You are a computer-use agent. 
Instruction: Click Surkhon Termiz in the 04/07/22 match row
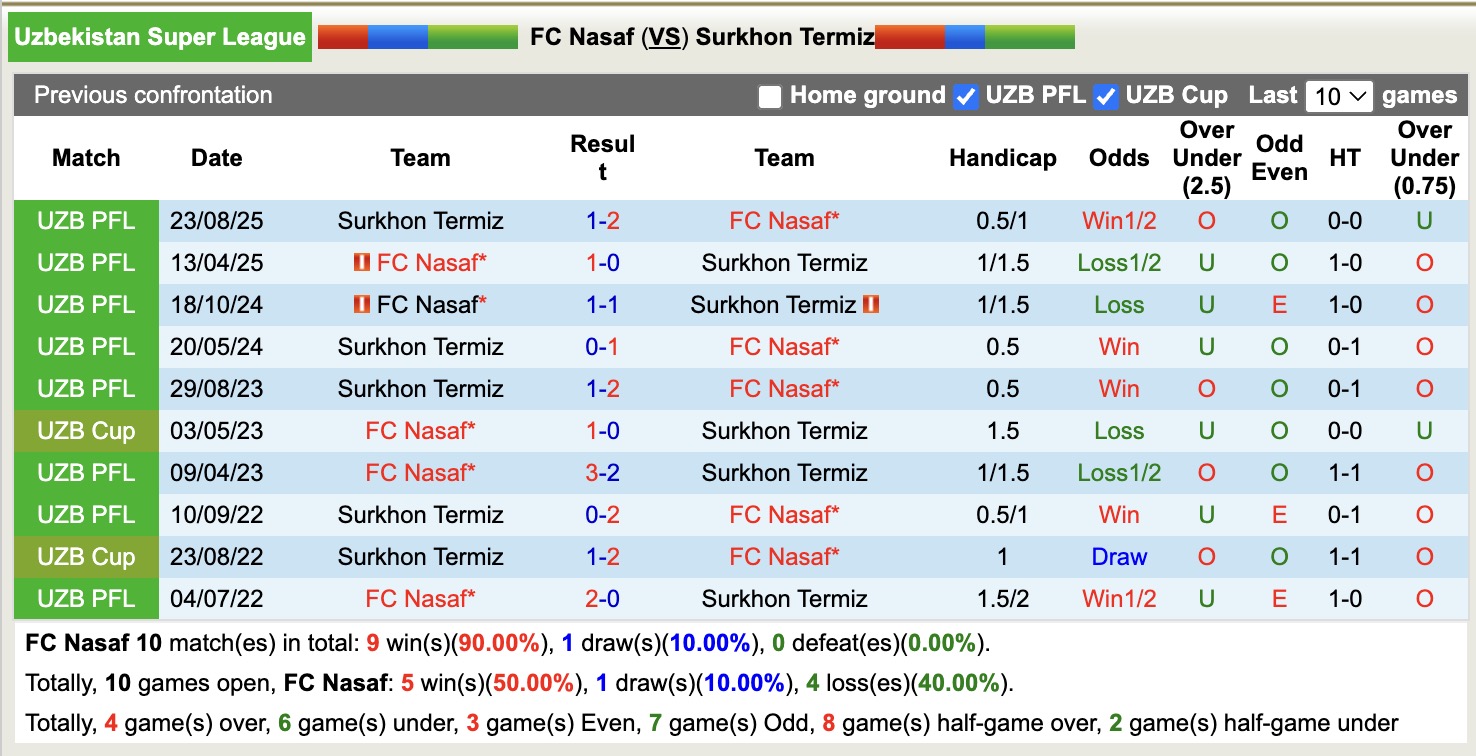click(784, 599)
